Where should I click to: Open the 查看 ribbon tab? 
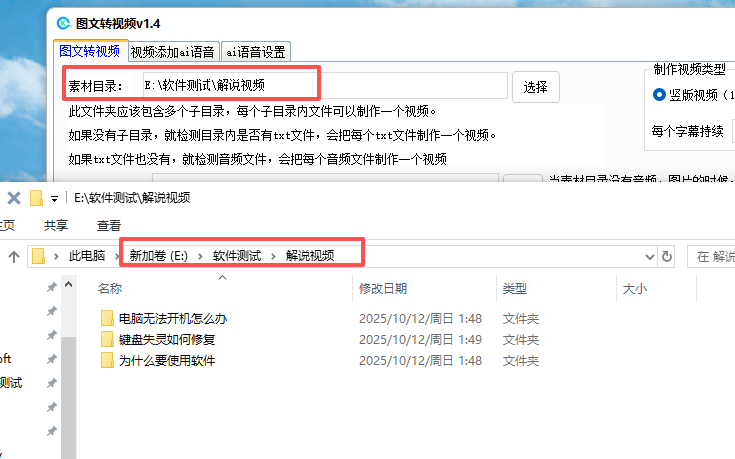point(109,226)
